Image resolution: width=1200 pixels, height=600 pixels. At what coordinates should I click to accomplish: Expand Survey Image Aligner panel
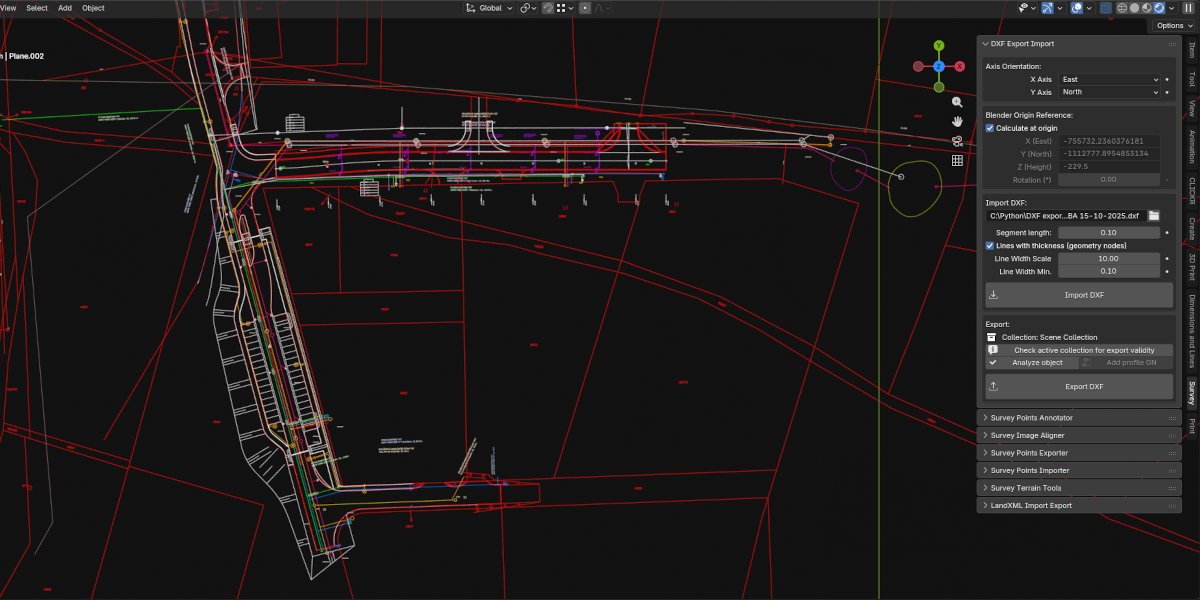coord(1079,435)
